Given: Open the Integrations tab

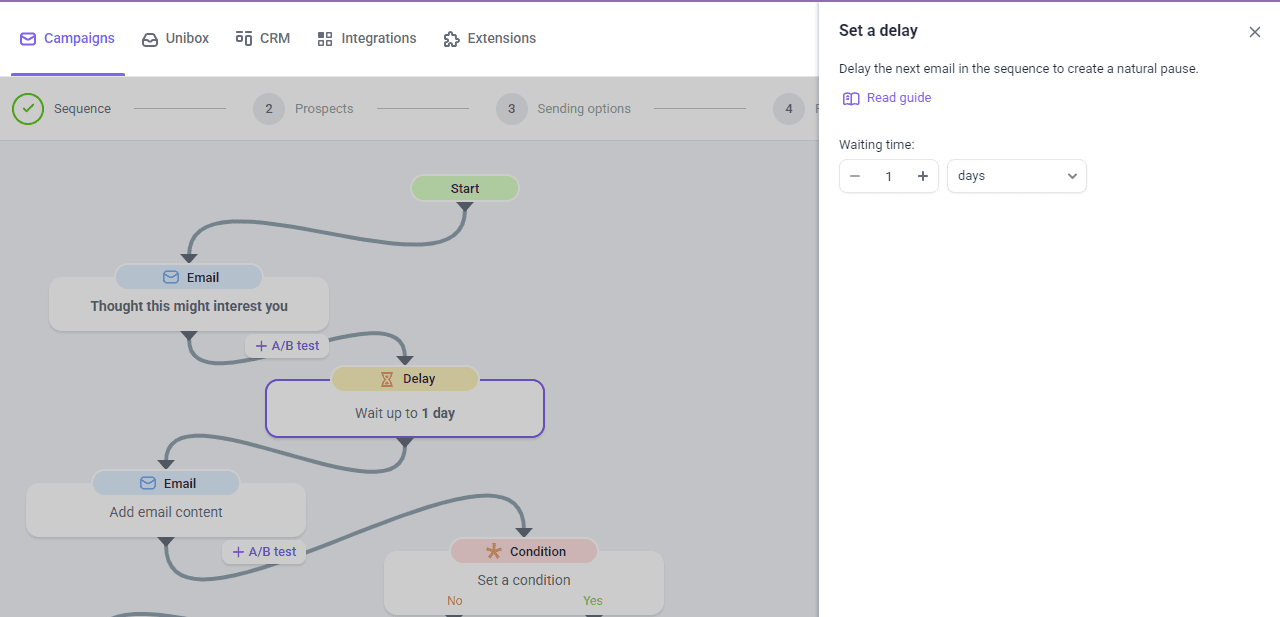Looking at the screenshot, I should [x=367, y=39].
